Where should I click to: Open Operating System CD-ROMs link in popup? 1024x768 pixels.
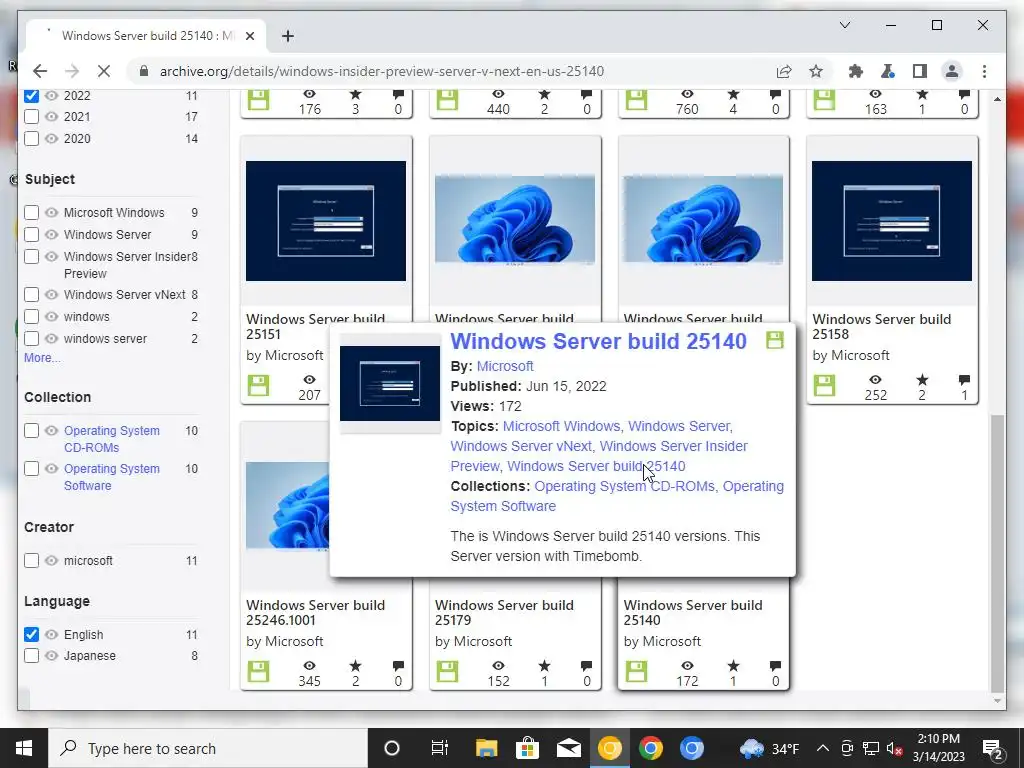(x=624, y=487)
